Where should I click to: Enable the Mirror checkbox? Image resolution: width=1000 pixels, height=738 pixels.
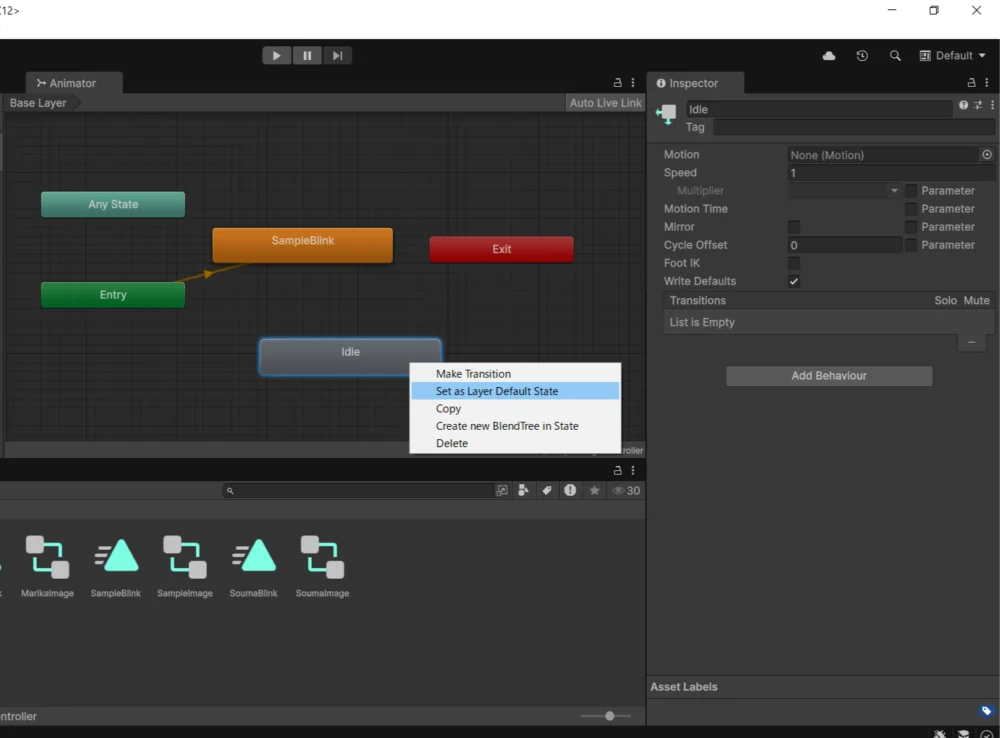[794, 227]
